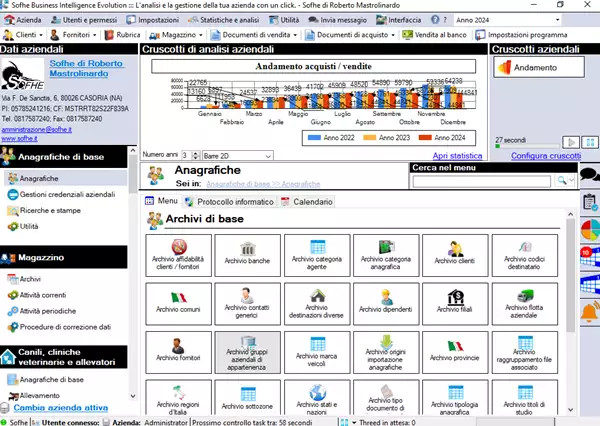The image size is (600, 426).
Task: Open the Archivio sottozone tile
Action: tap(248, 398)
